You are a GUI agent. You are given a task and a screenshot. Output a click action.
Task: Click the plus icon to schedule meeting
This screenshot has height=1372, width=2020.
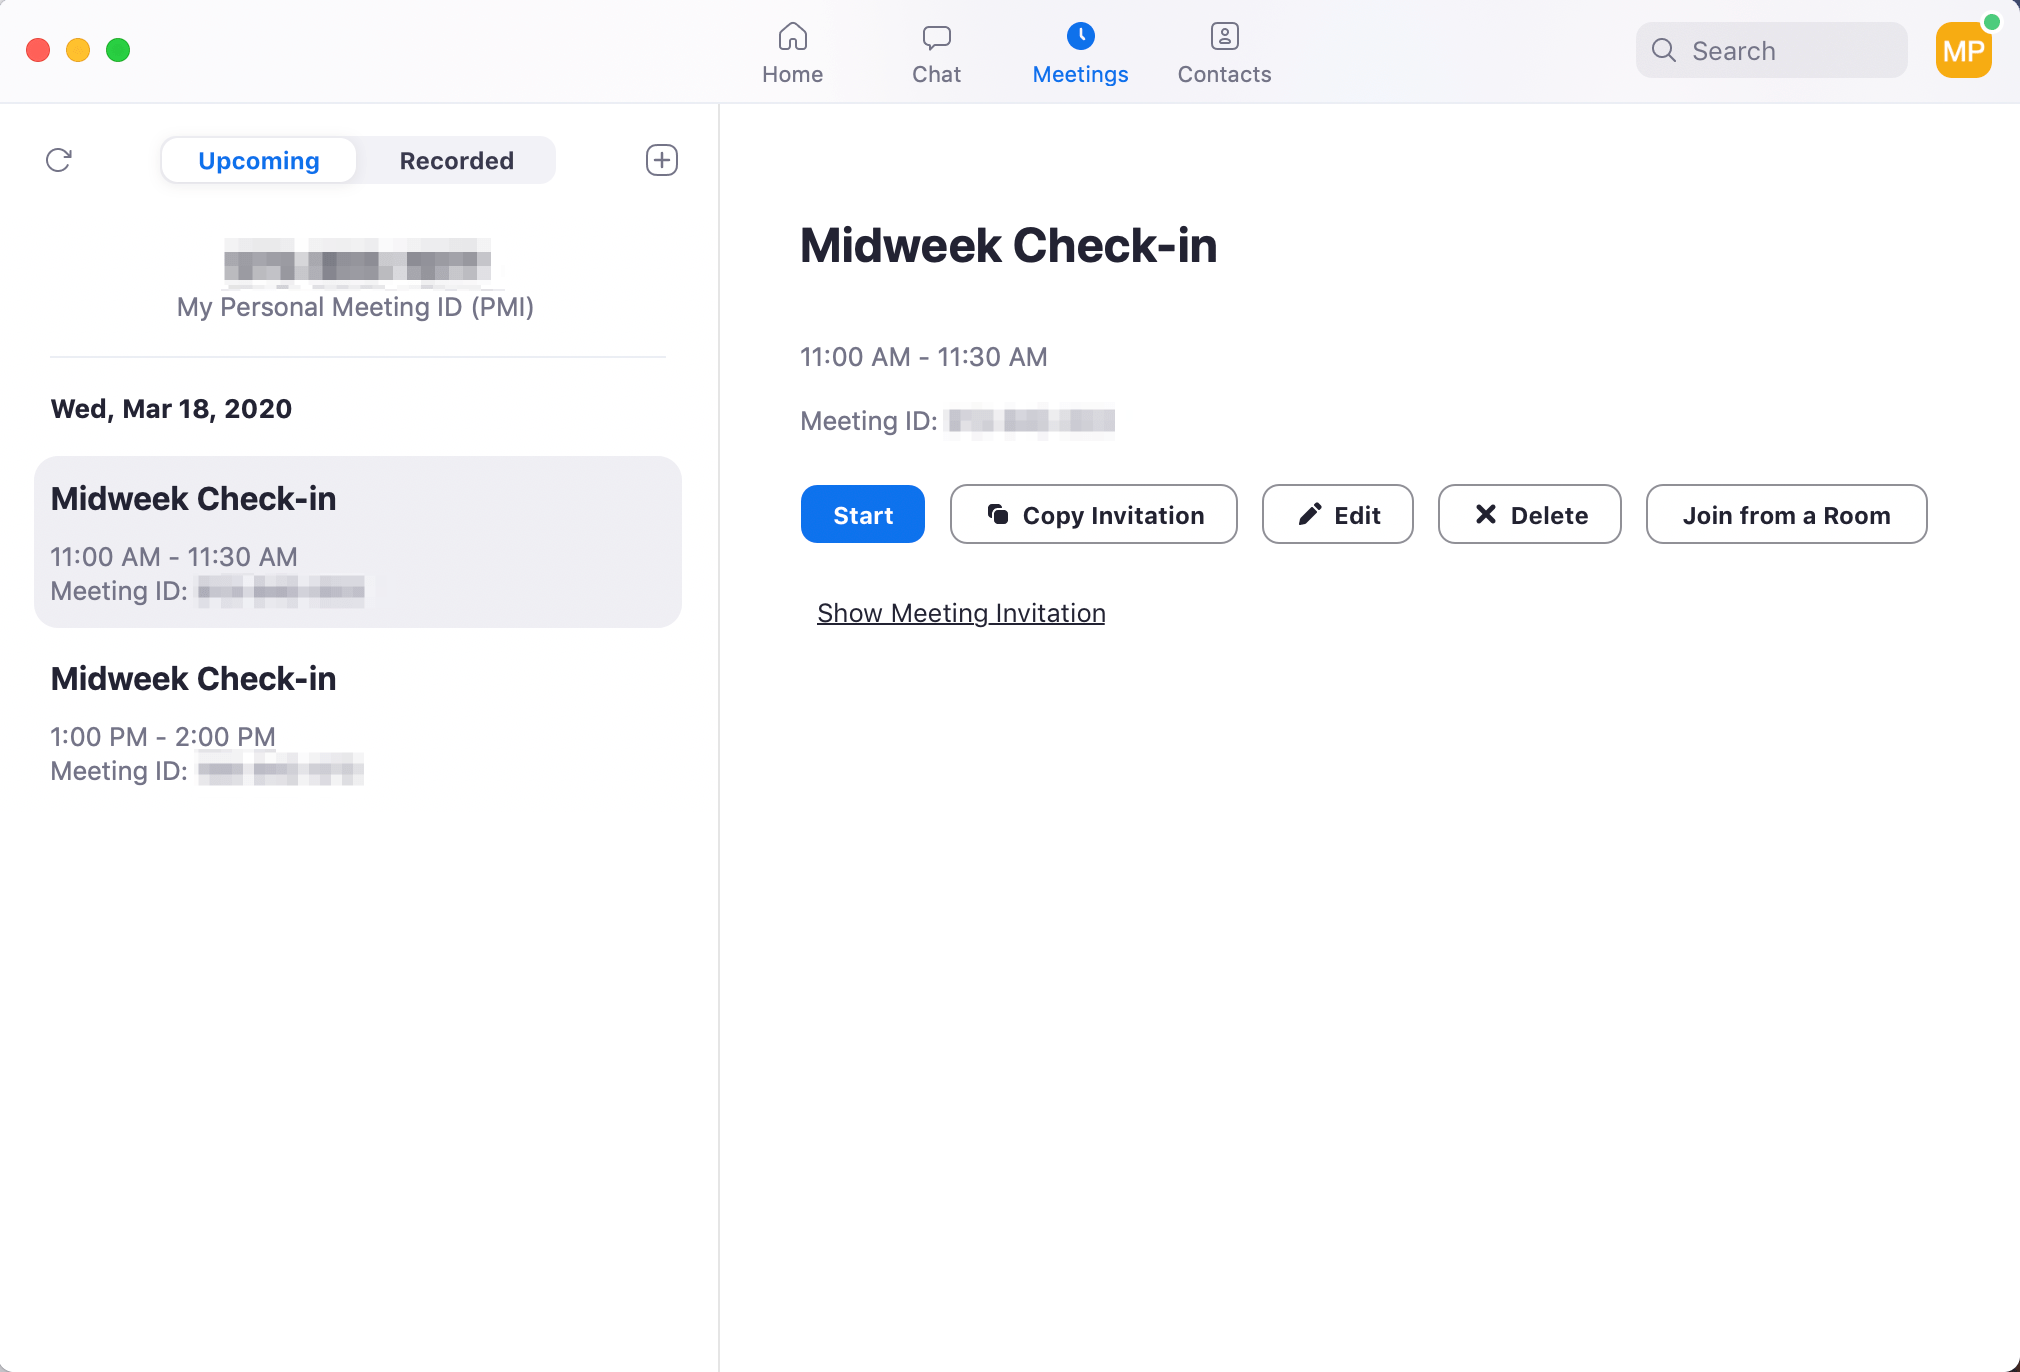(661, 160)
